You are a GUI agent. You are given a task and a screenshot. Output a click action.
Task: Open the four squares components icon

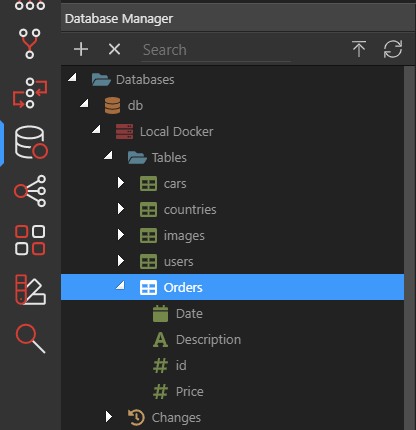30,240
